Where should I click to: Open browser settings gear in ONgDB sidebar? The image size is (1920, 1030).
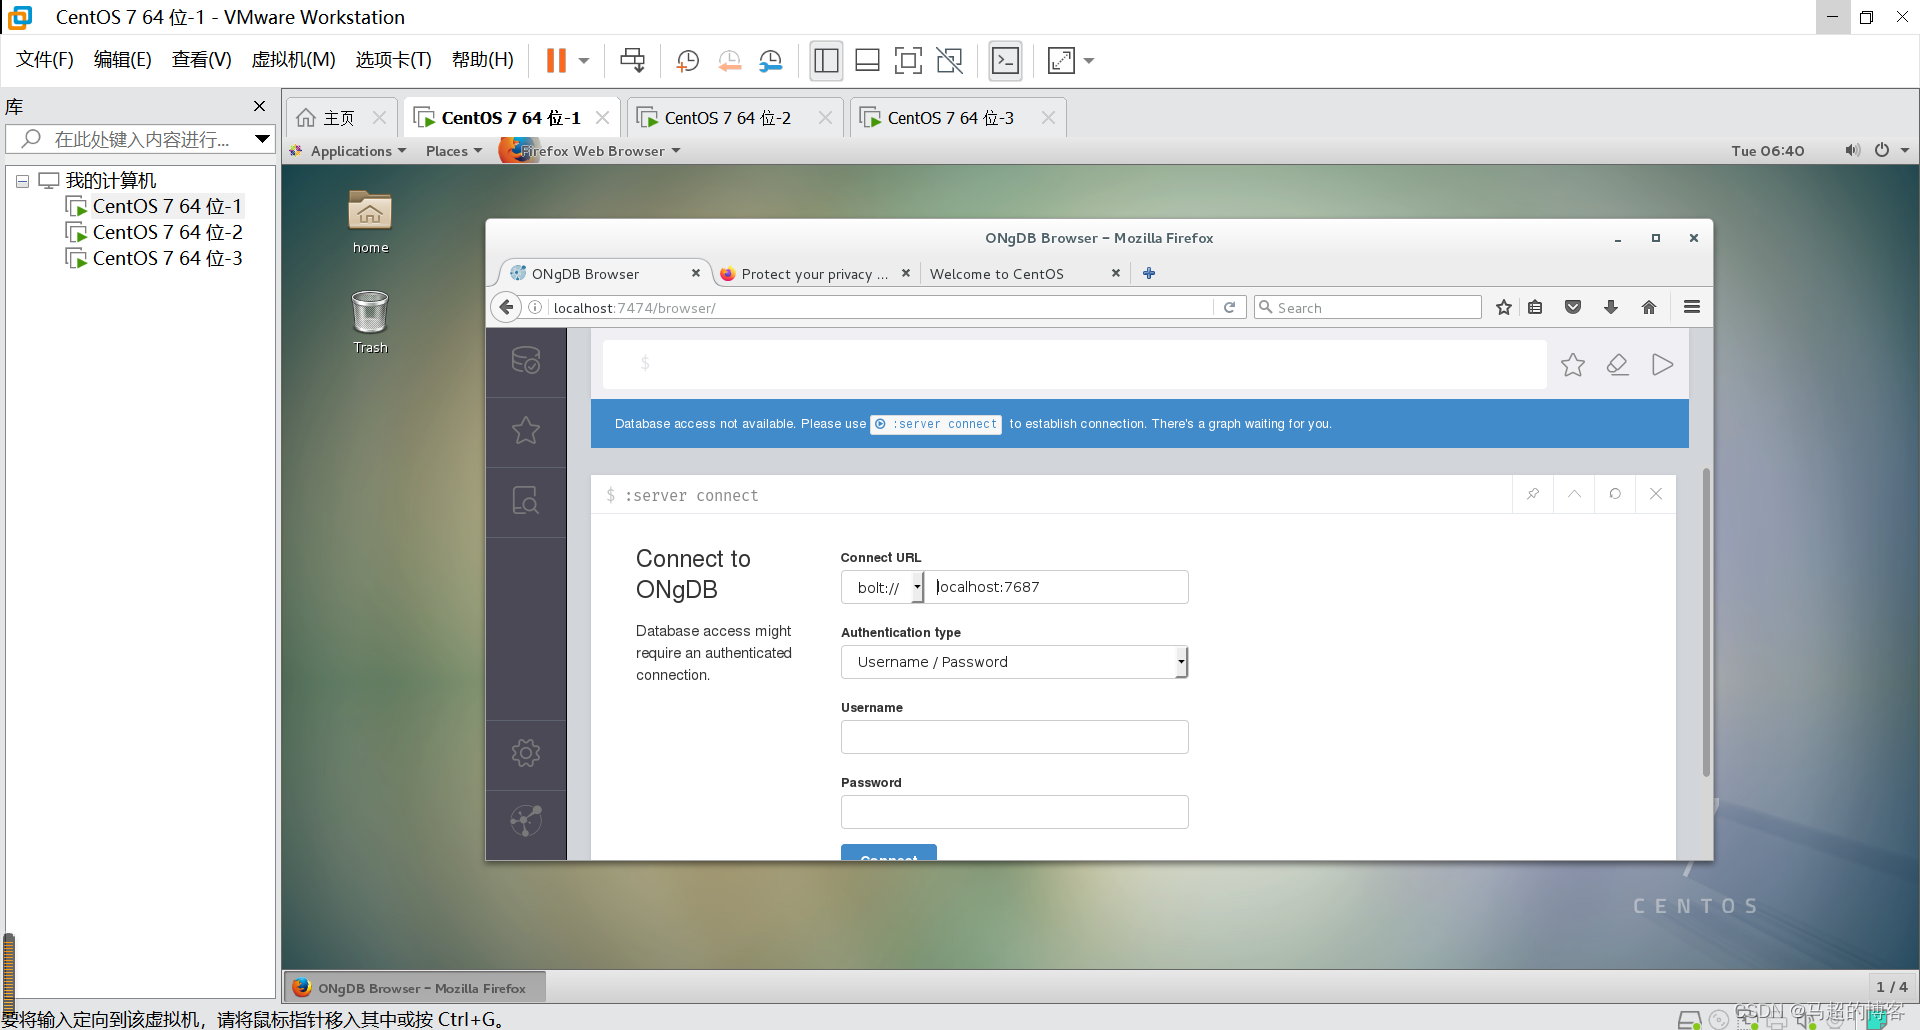tap(526, 753)
